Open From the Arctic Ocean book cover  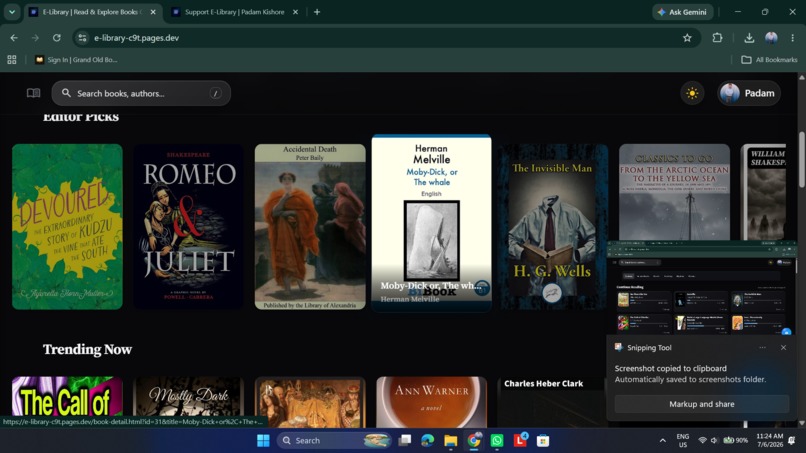(x=674, y=192)
